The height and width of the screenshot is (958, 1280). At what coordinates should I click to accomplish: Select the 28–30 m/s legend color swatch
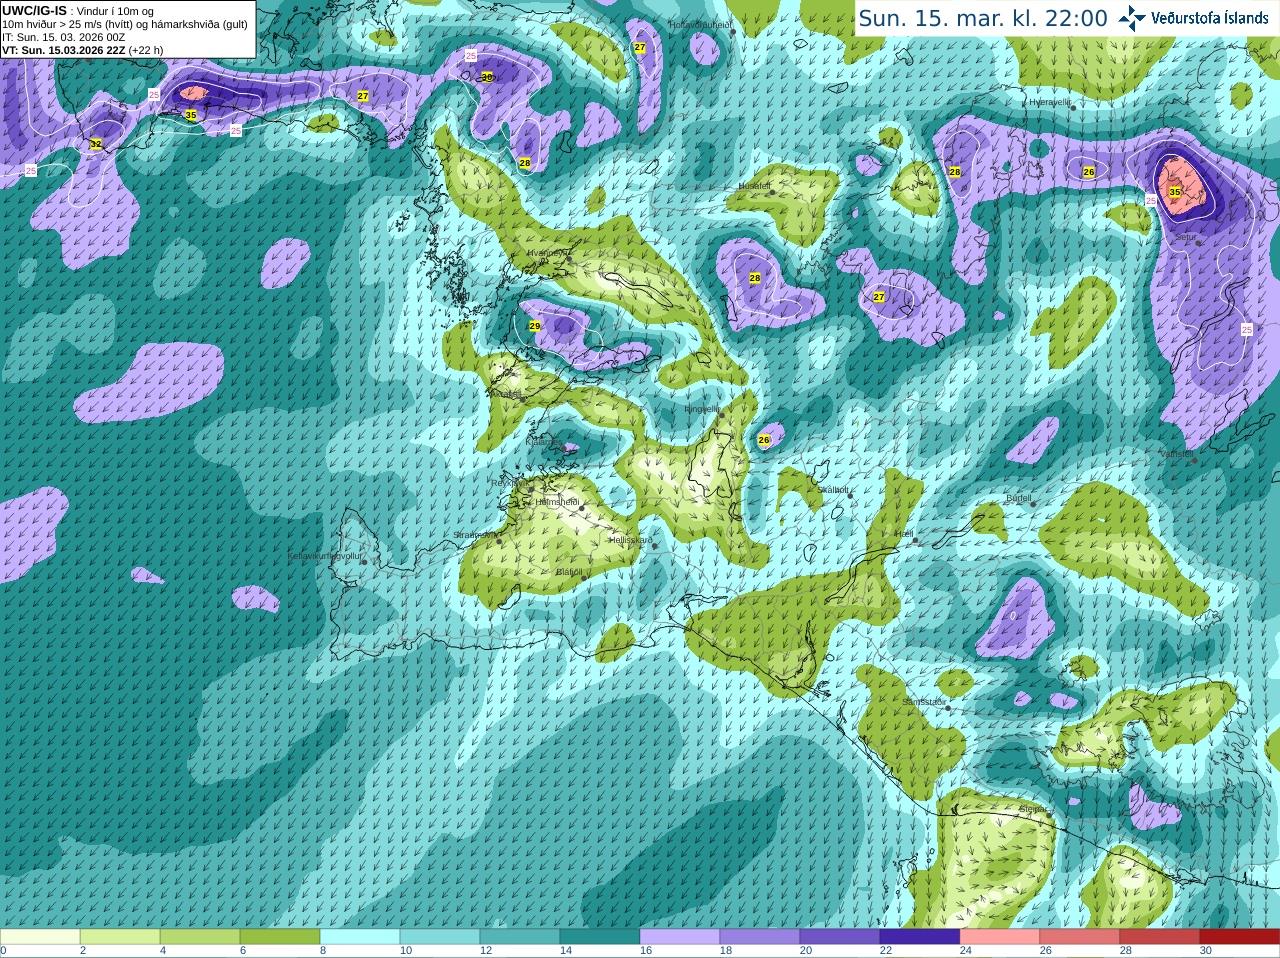1160,937
